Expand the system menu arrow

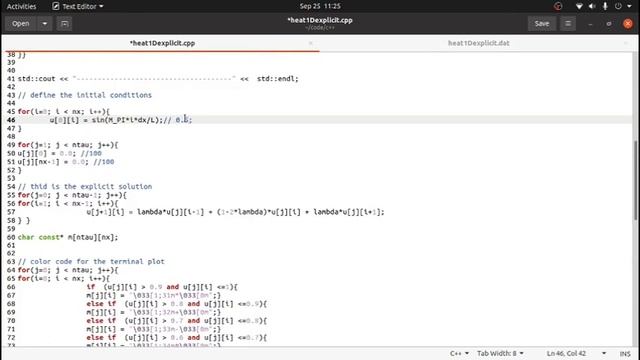coord(629,6)
